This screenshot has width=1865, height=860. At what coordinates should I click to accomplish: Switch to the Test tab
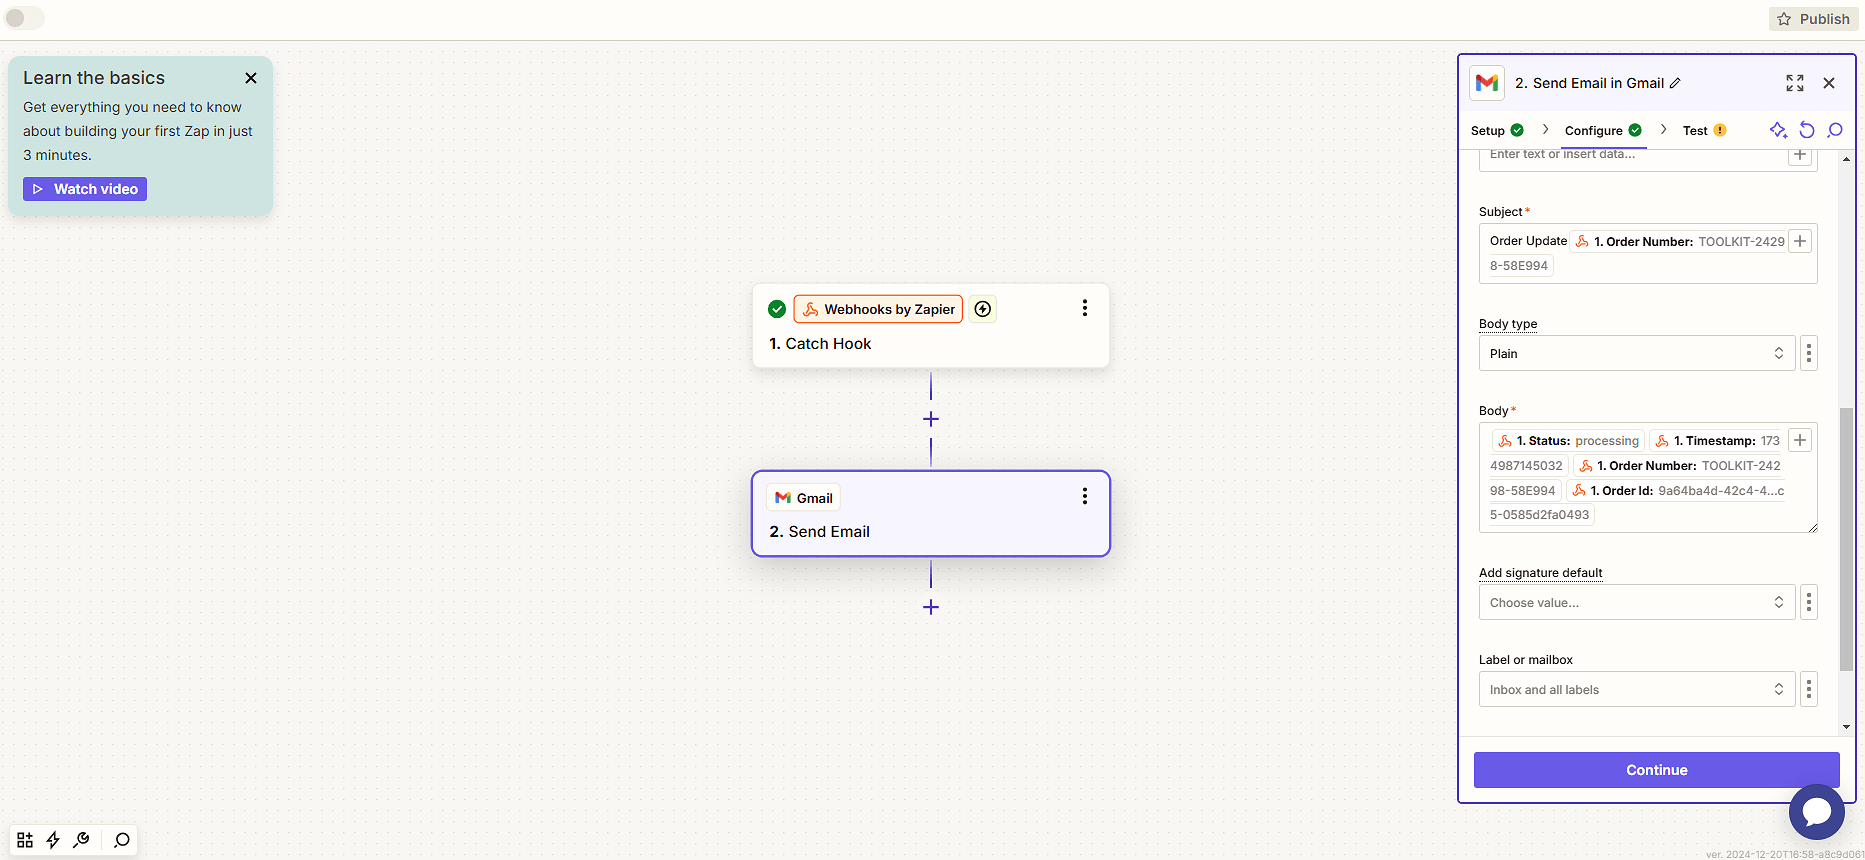[x=1705, y=130]
